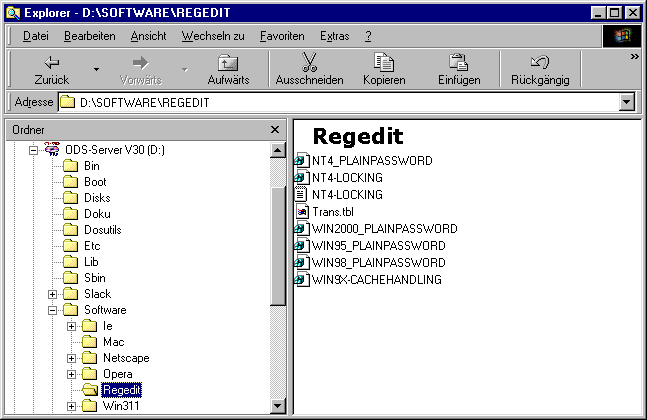
Task: Select the Trans.tbl file icon
Action: [x=302, y=212]
